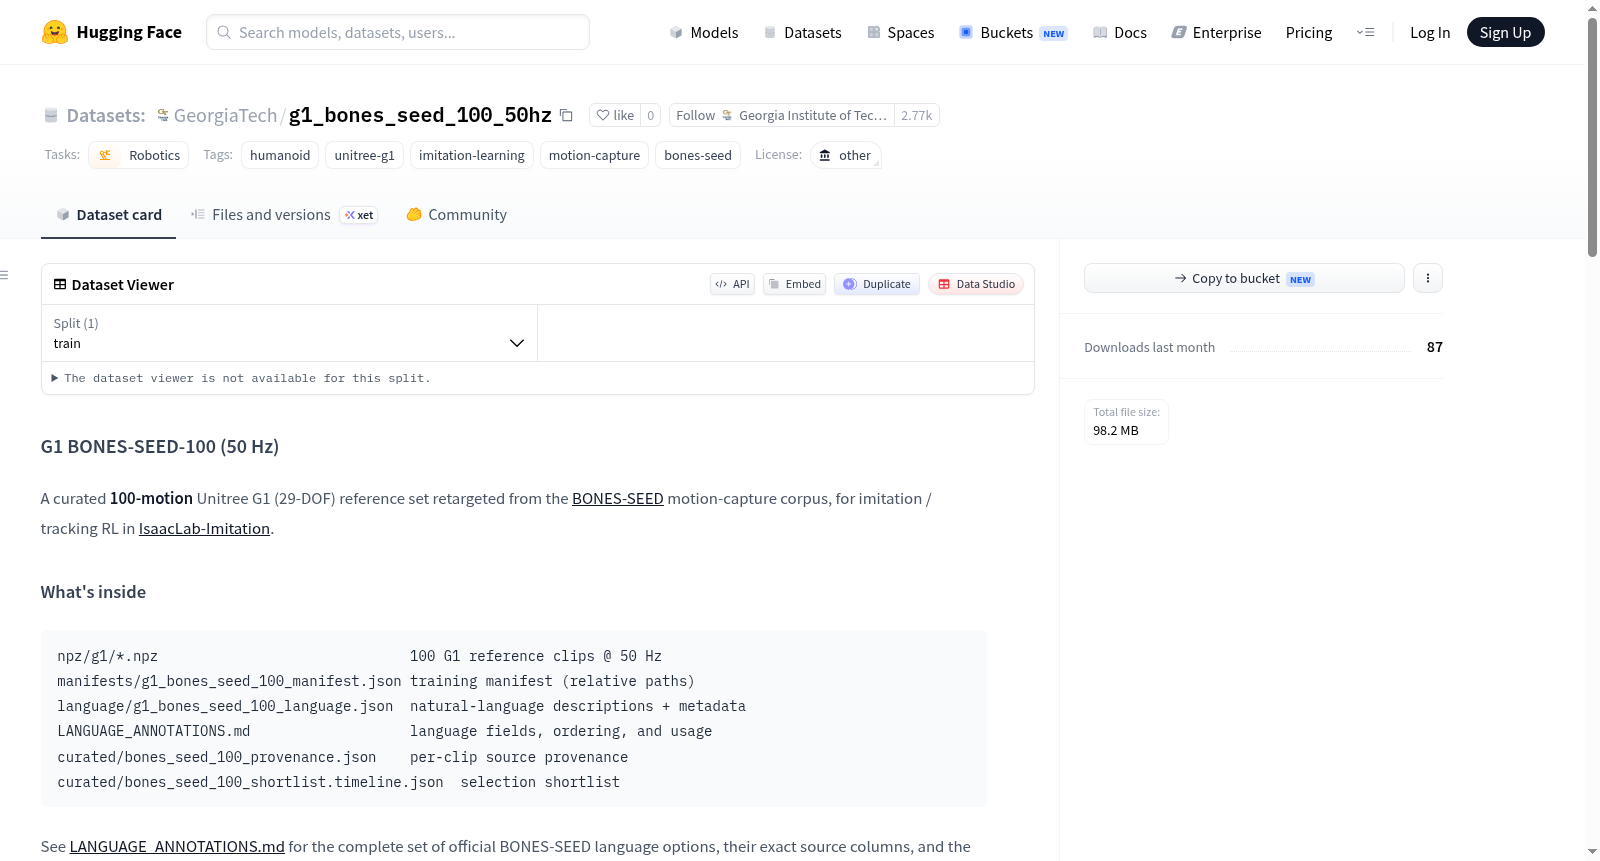Click the search models input field
Viewport: 1600px width, 861px height.
coord(398,32)
